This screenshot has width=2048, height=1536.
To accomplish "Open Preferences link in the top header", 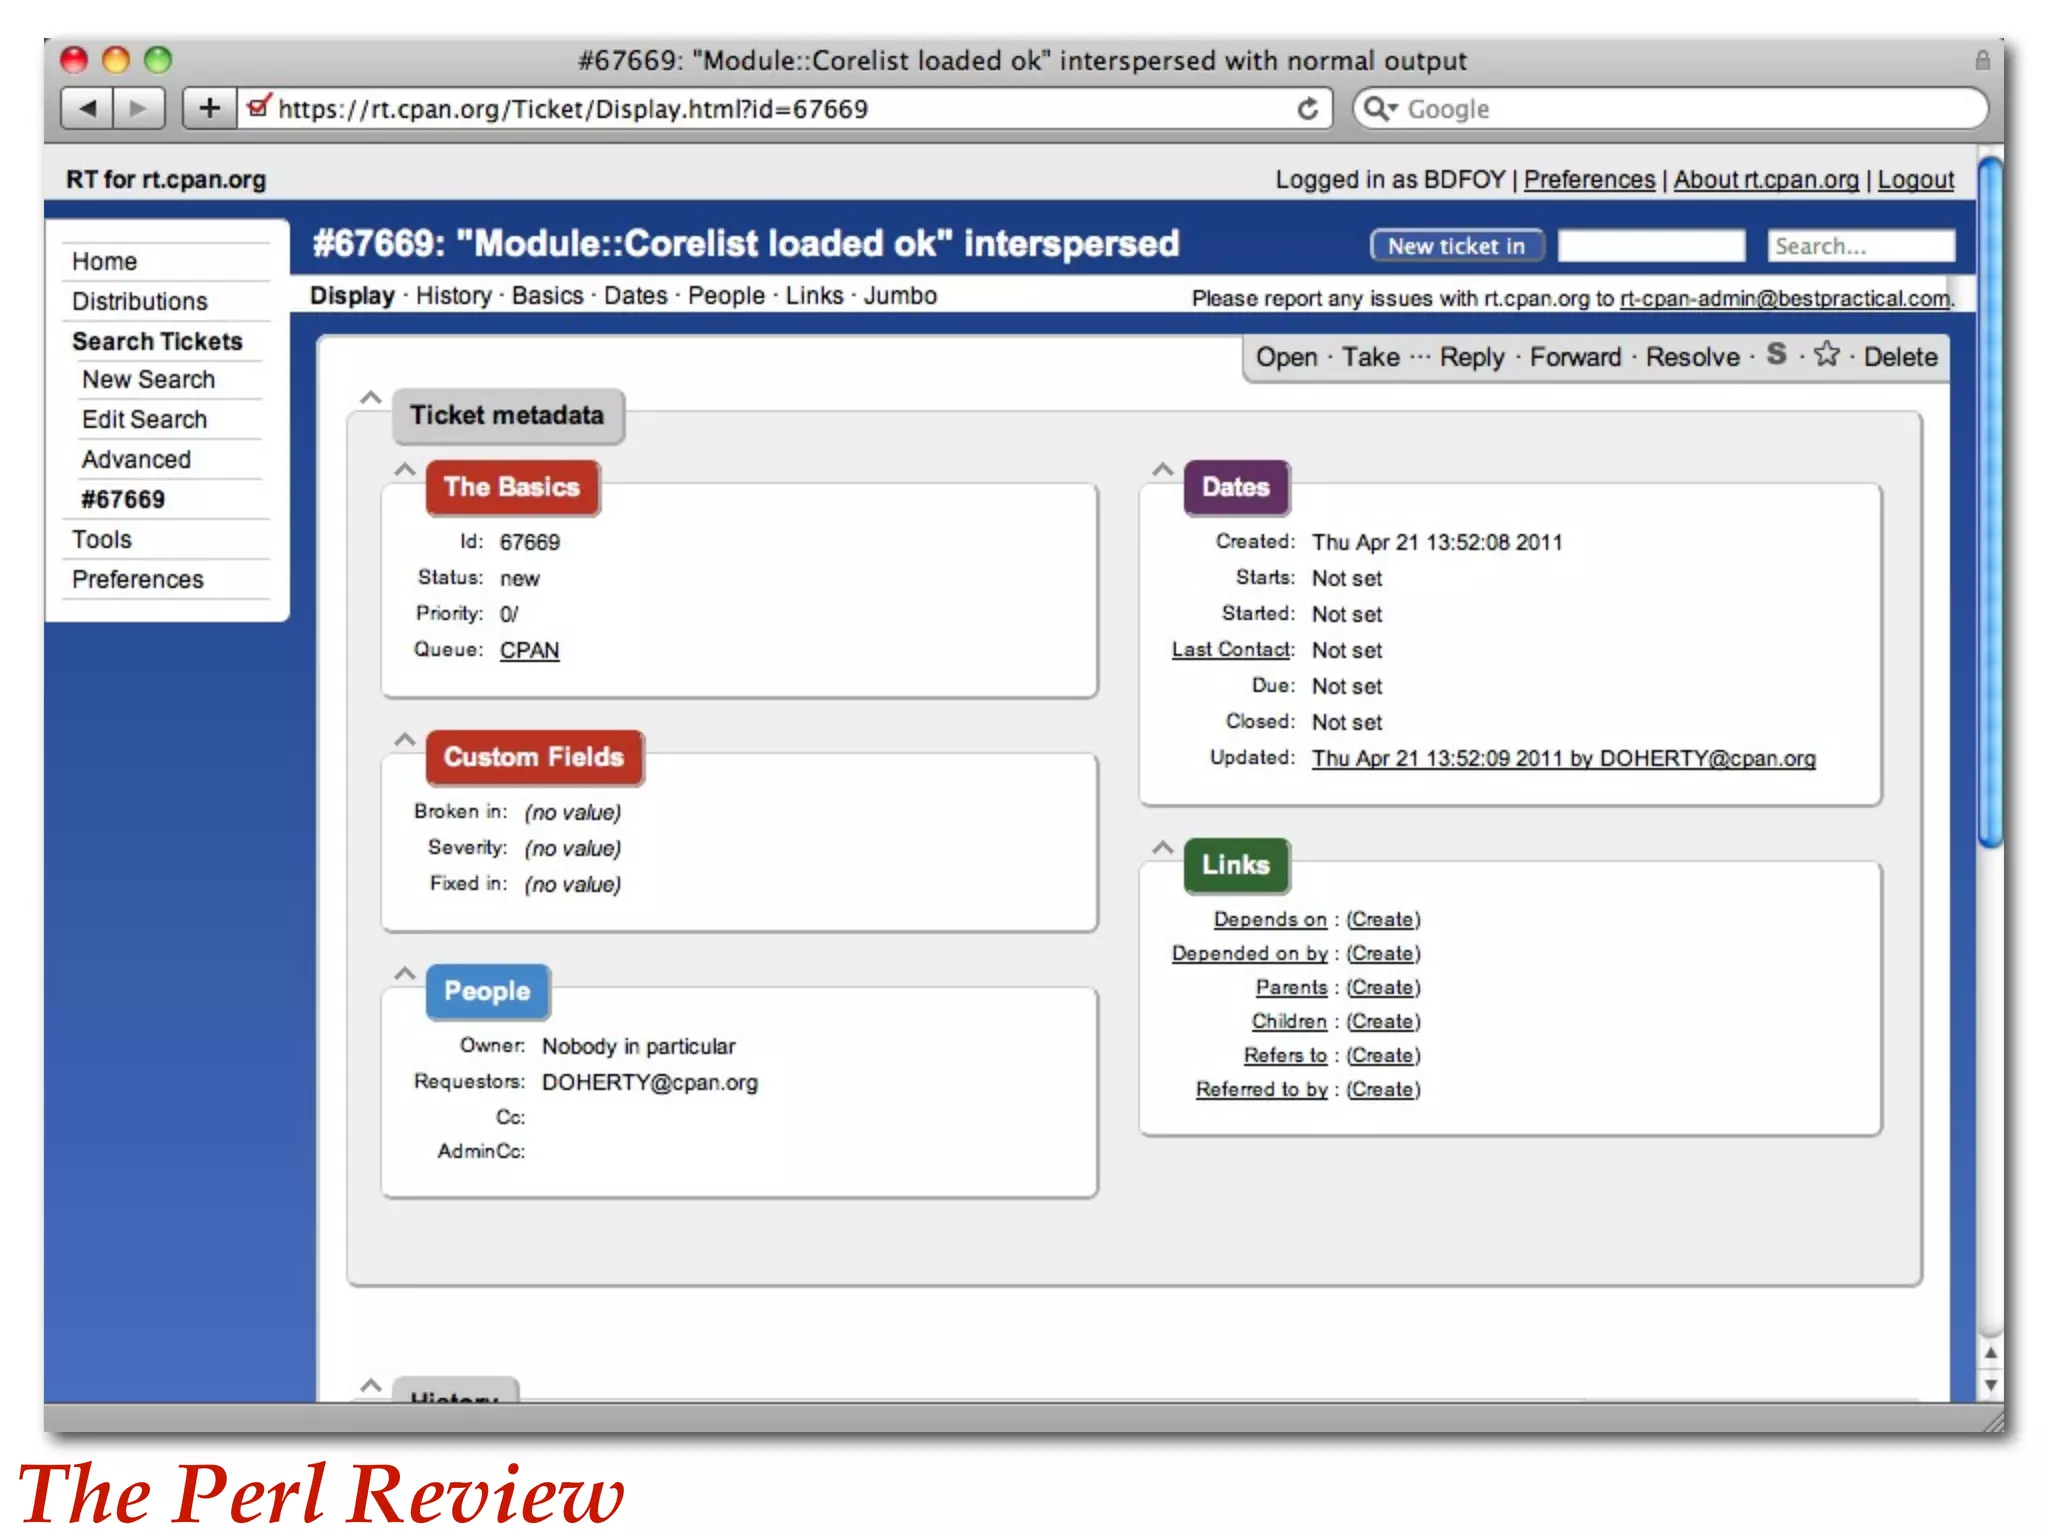I will pyautogui.click(x=1589, y=180).
